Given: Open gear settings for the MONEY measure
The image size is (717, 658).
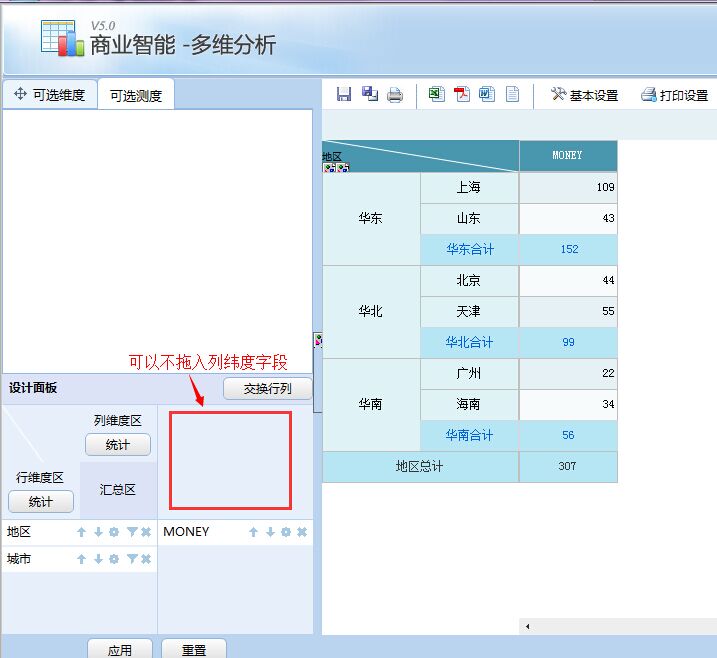Looking at the screenshot, I should click(286, 532).
